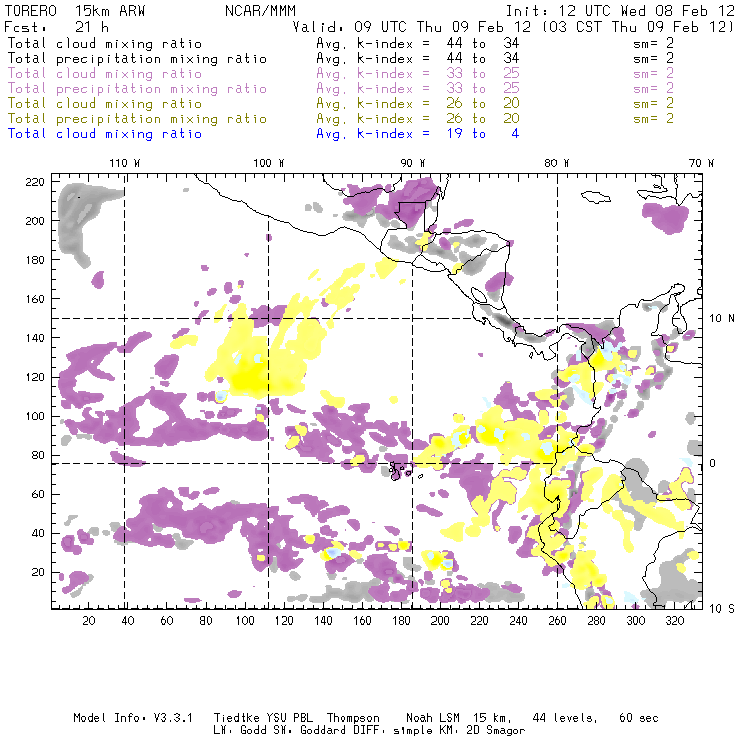Click the "(03 CST Thu 09 Feb 12)" local time text
Screen dimensions: 740x740
637,26
